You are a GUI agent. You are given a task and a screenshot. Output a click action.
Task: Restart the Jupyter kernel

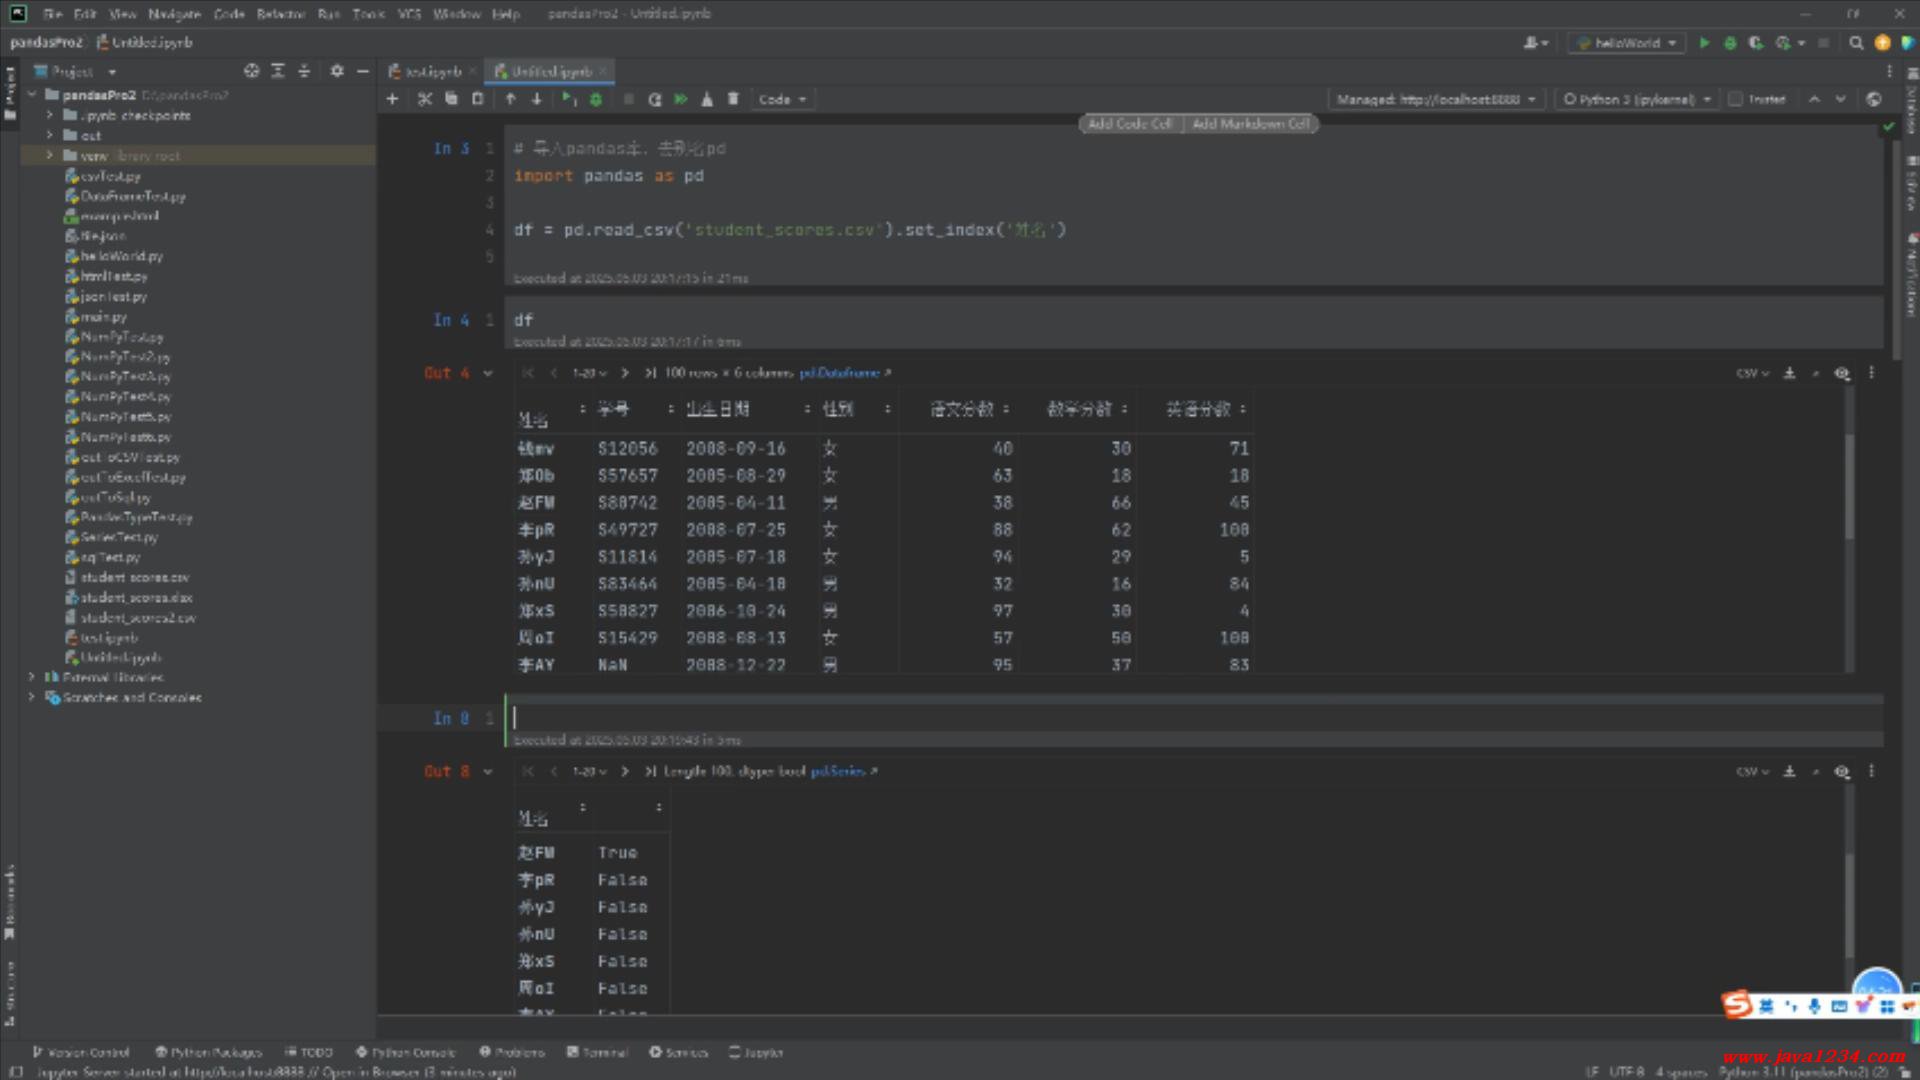click(x=654, y=99)
